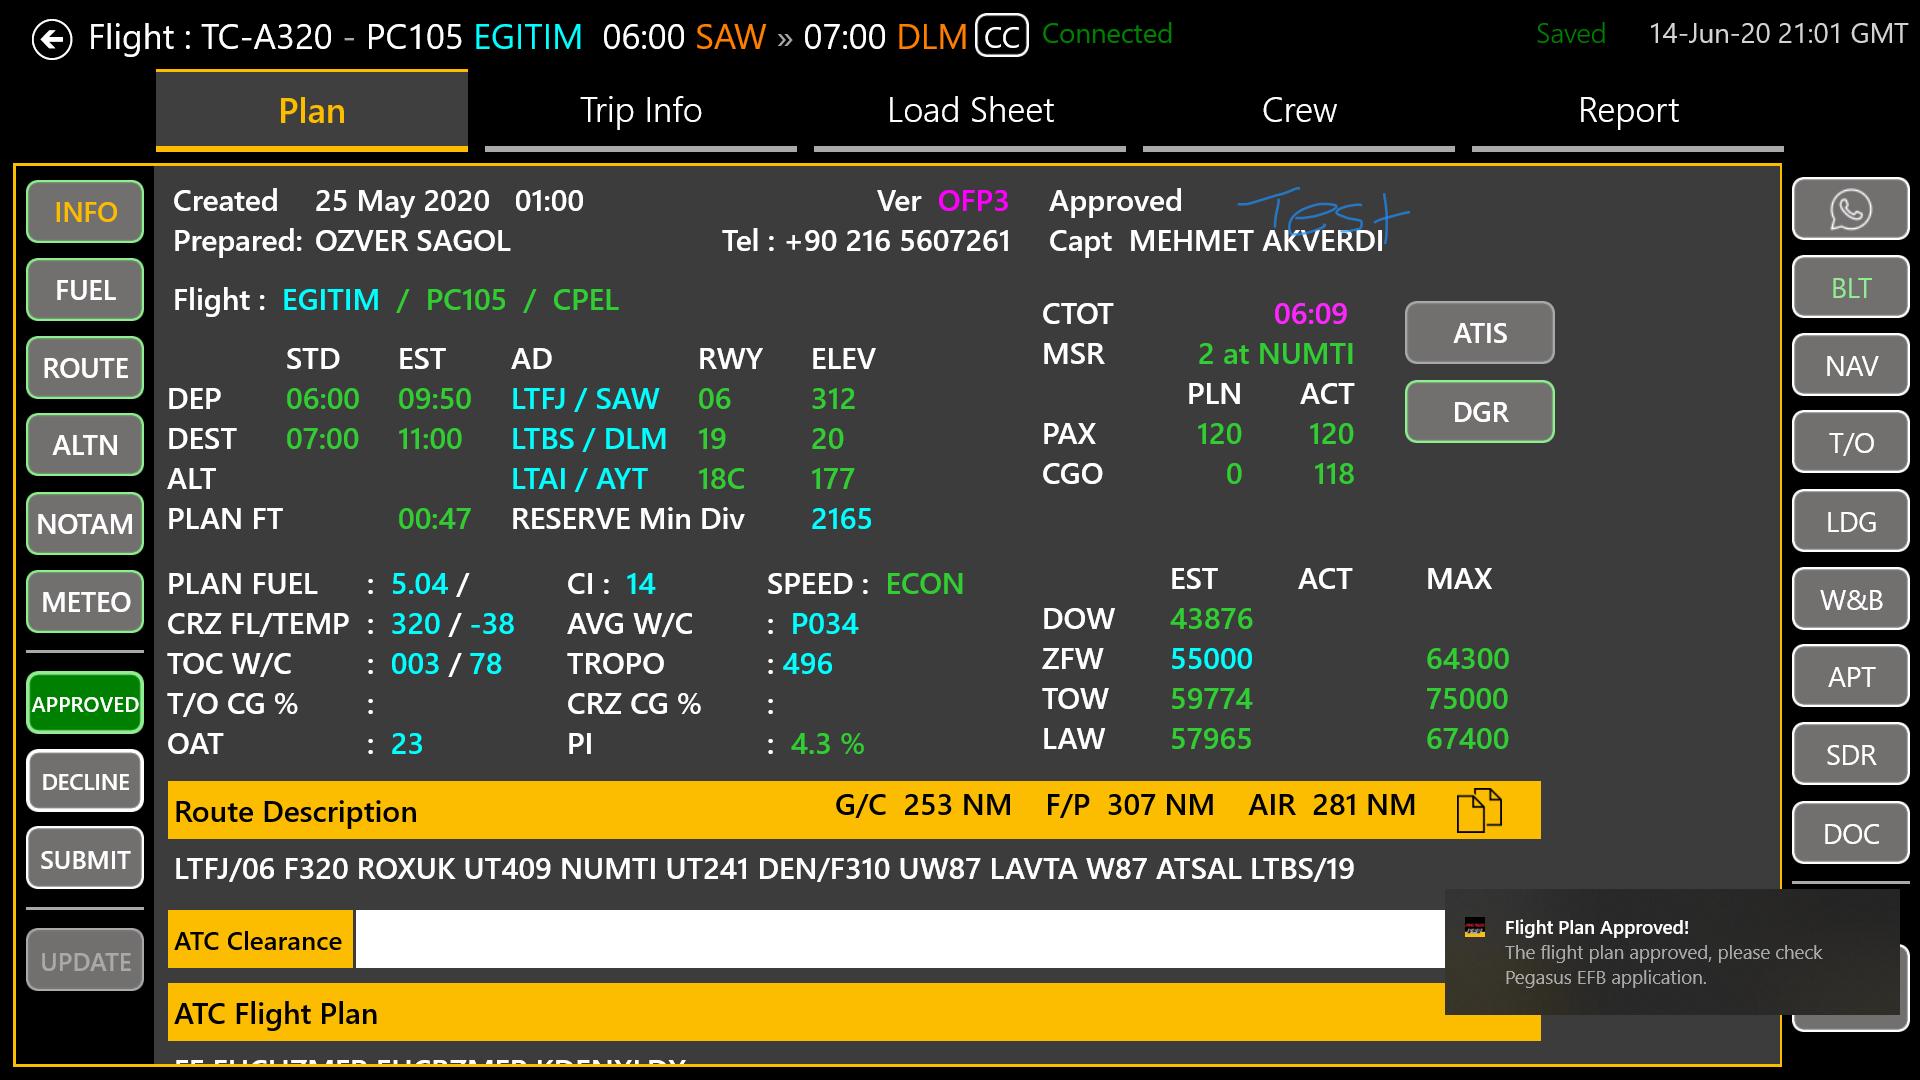The image size is (1920, 1080).
Task: Copy route description with the copy icon
Action: (x=1479, y=809)
